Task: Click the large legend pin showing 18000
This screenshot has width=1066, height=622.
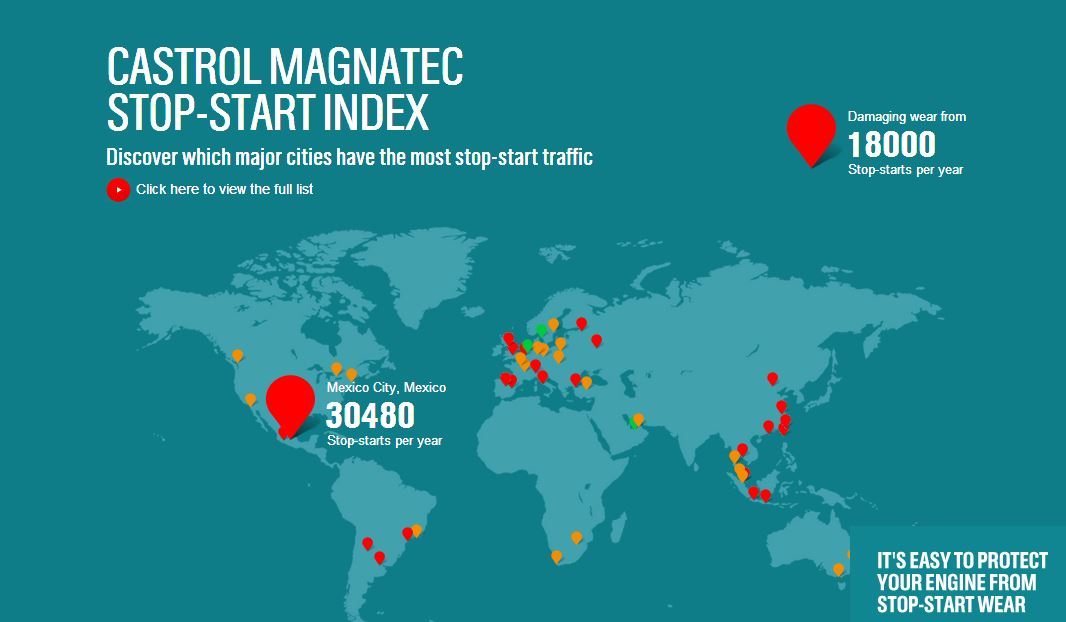Action: [810, 135]
